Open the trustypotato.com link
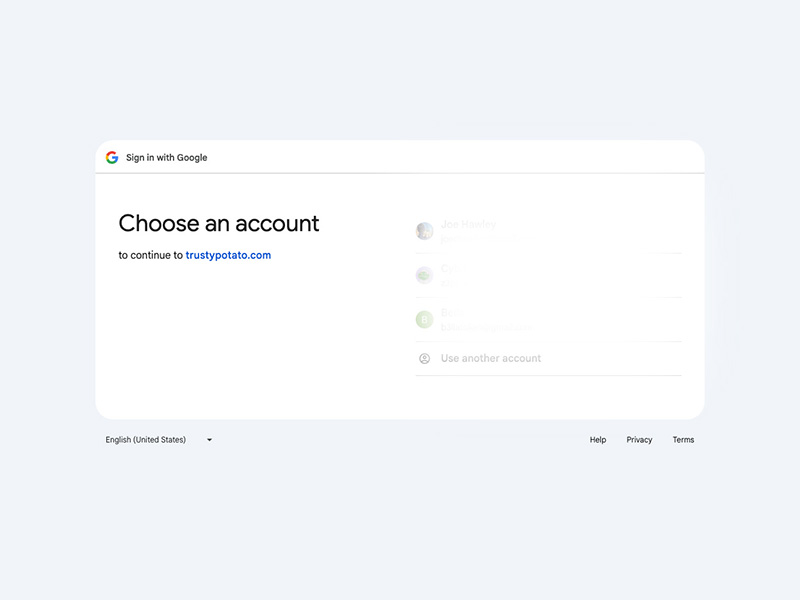 click(x=228, y=255)
